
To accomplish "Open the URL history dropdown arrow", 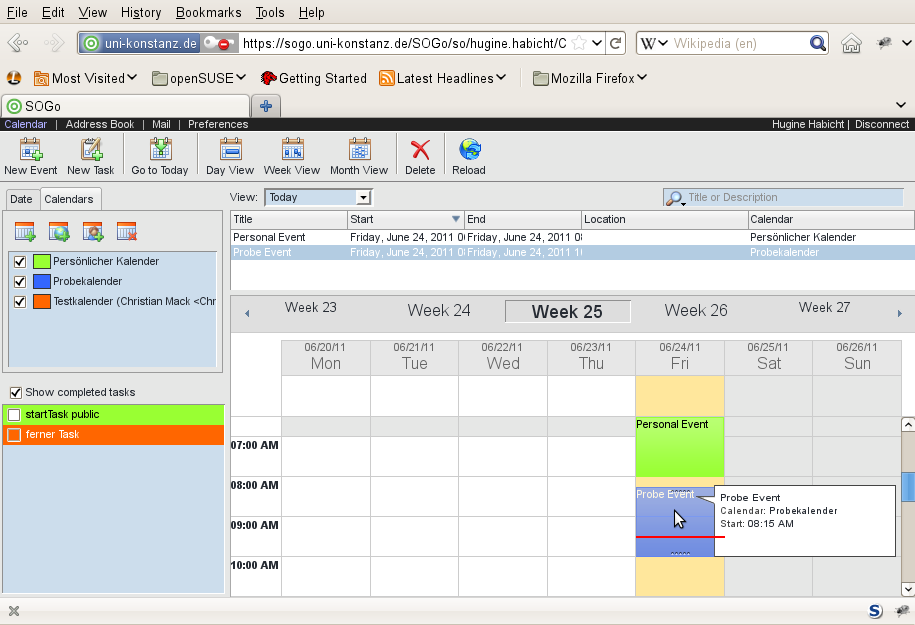I will point(596,43).
